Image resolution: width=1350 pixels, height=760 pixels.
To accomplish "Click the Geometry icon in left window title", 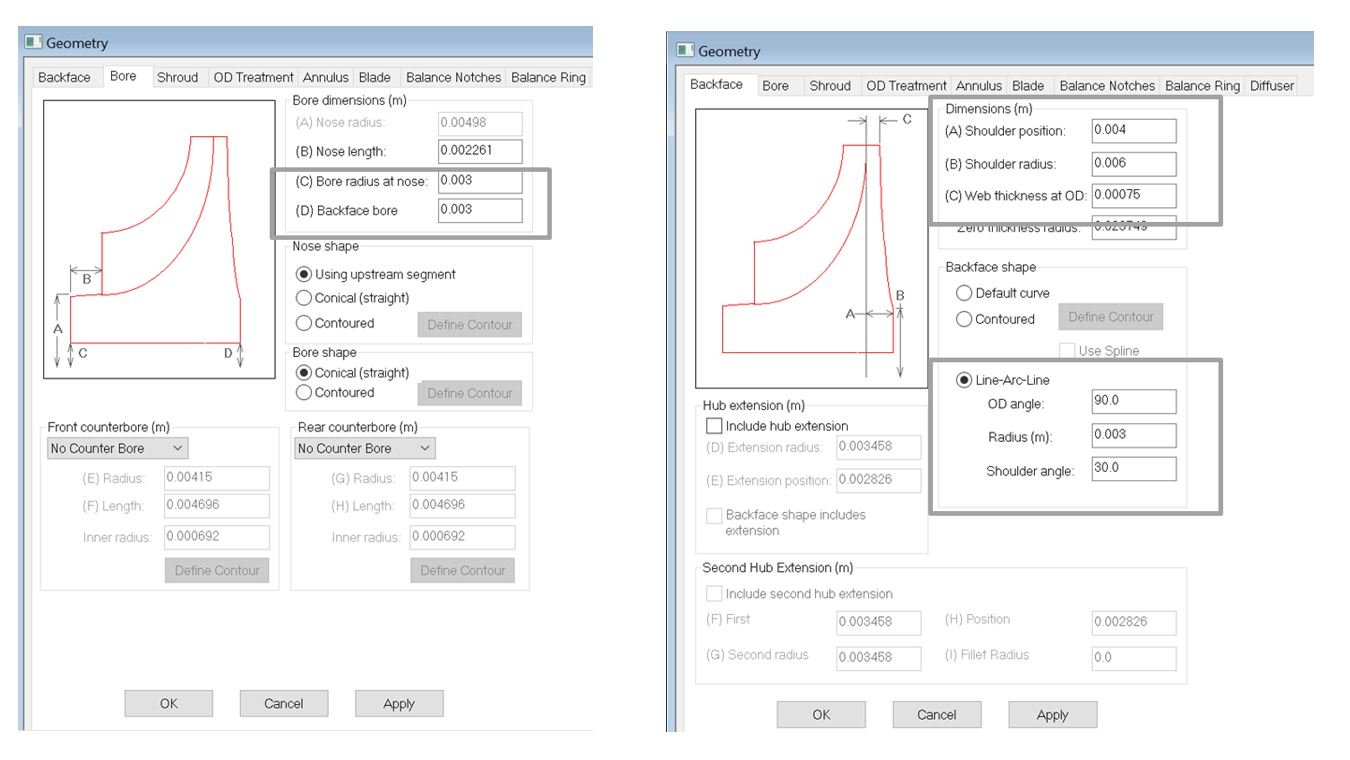I will click(x=33, y=43).
